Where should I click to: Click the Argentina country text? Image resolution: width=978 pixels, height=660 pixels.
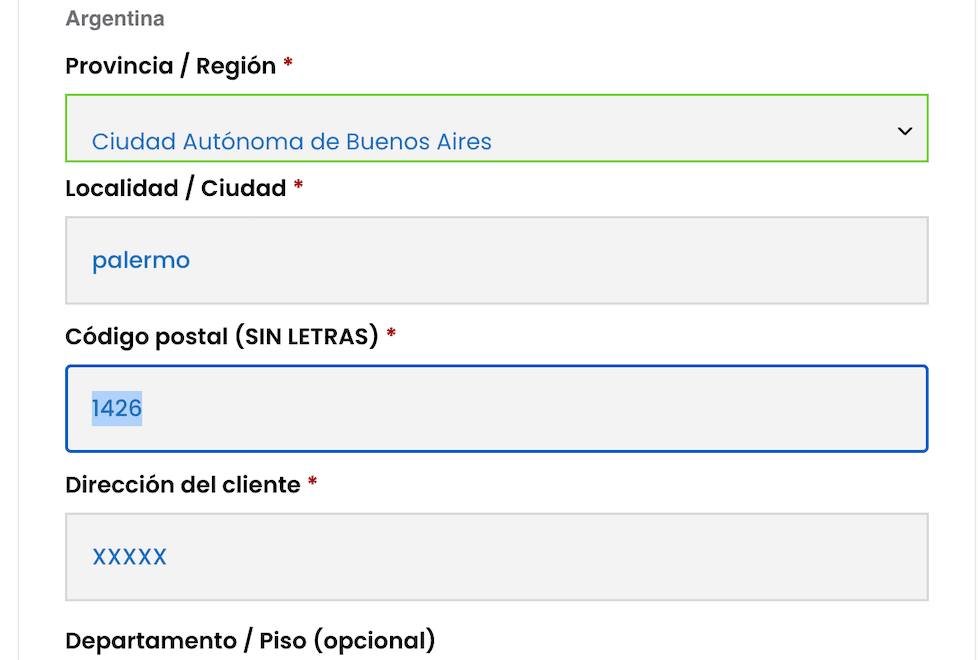(x=115, y=19)
